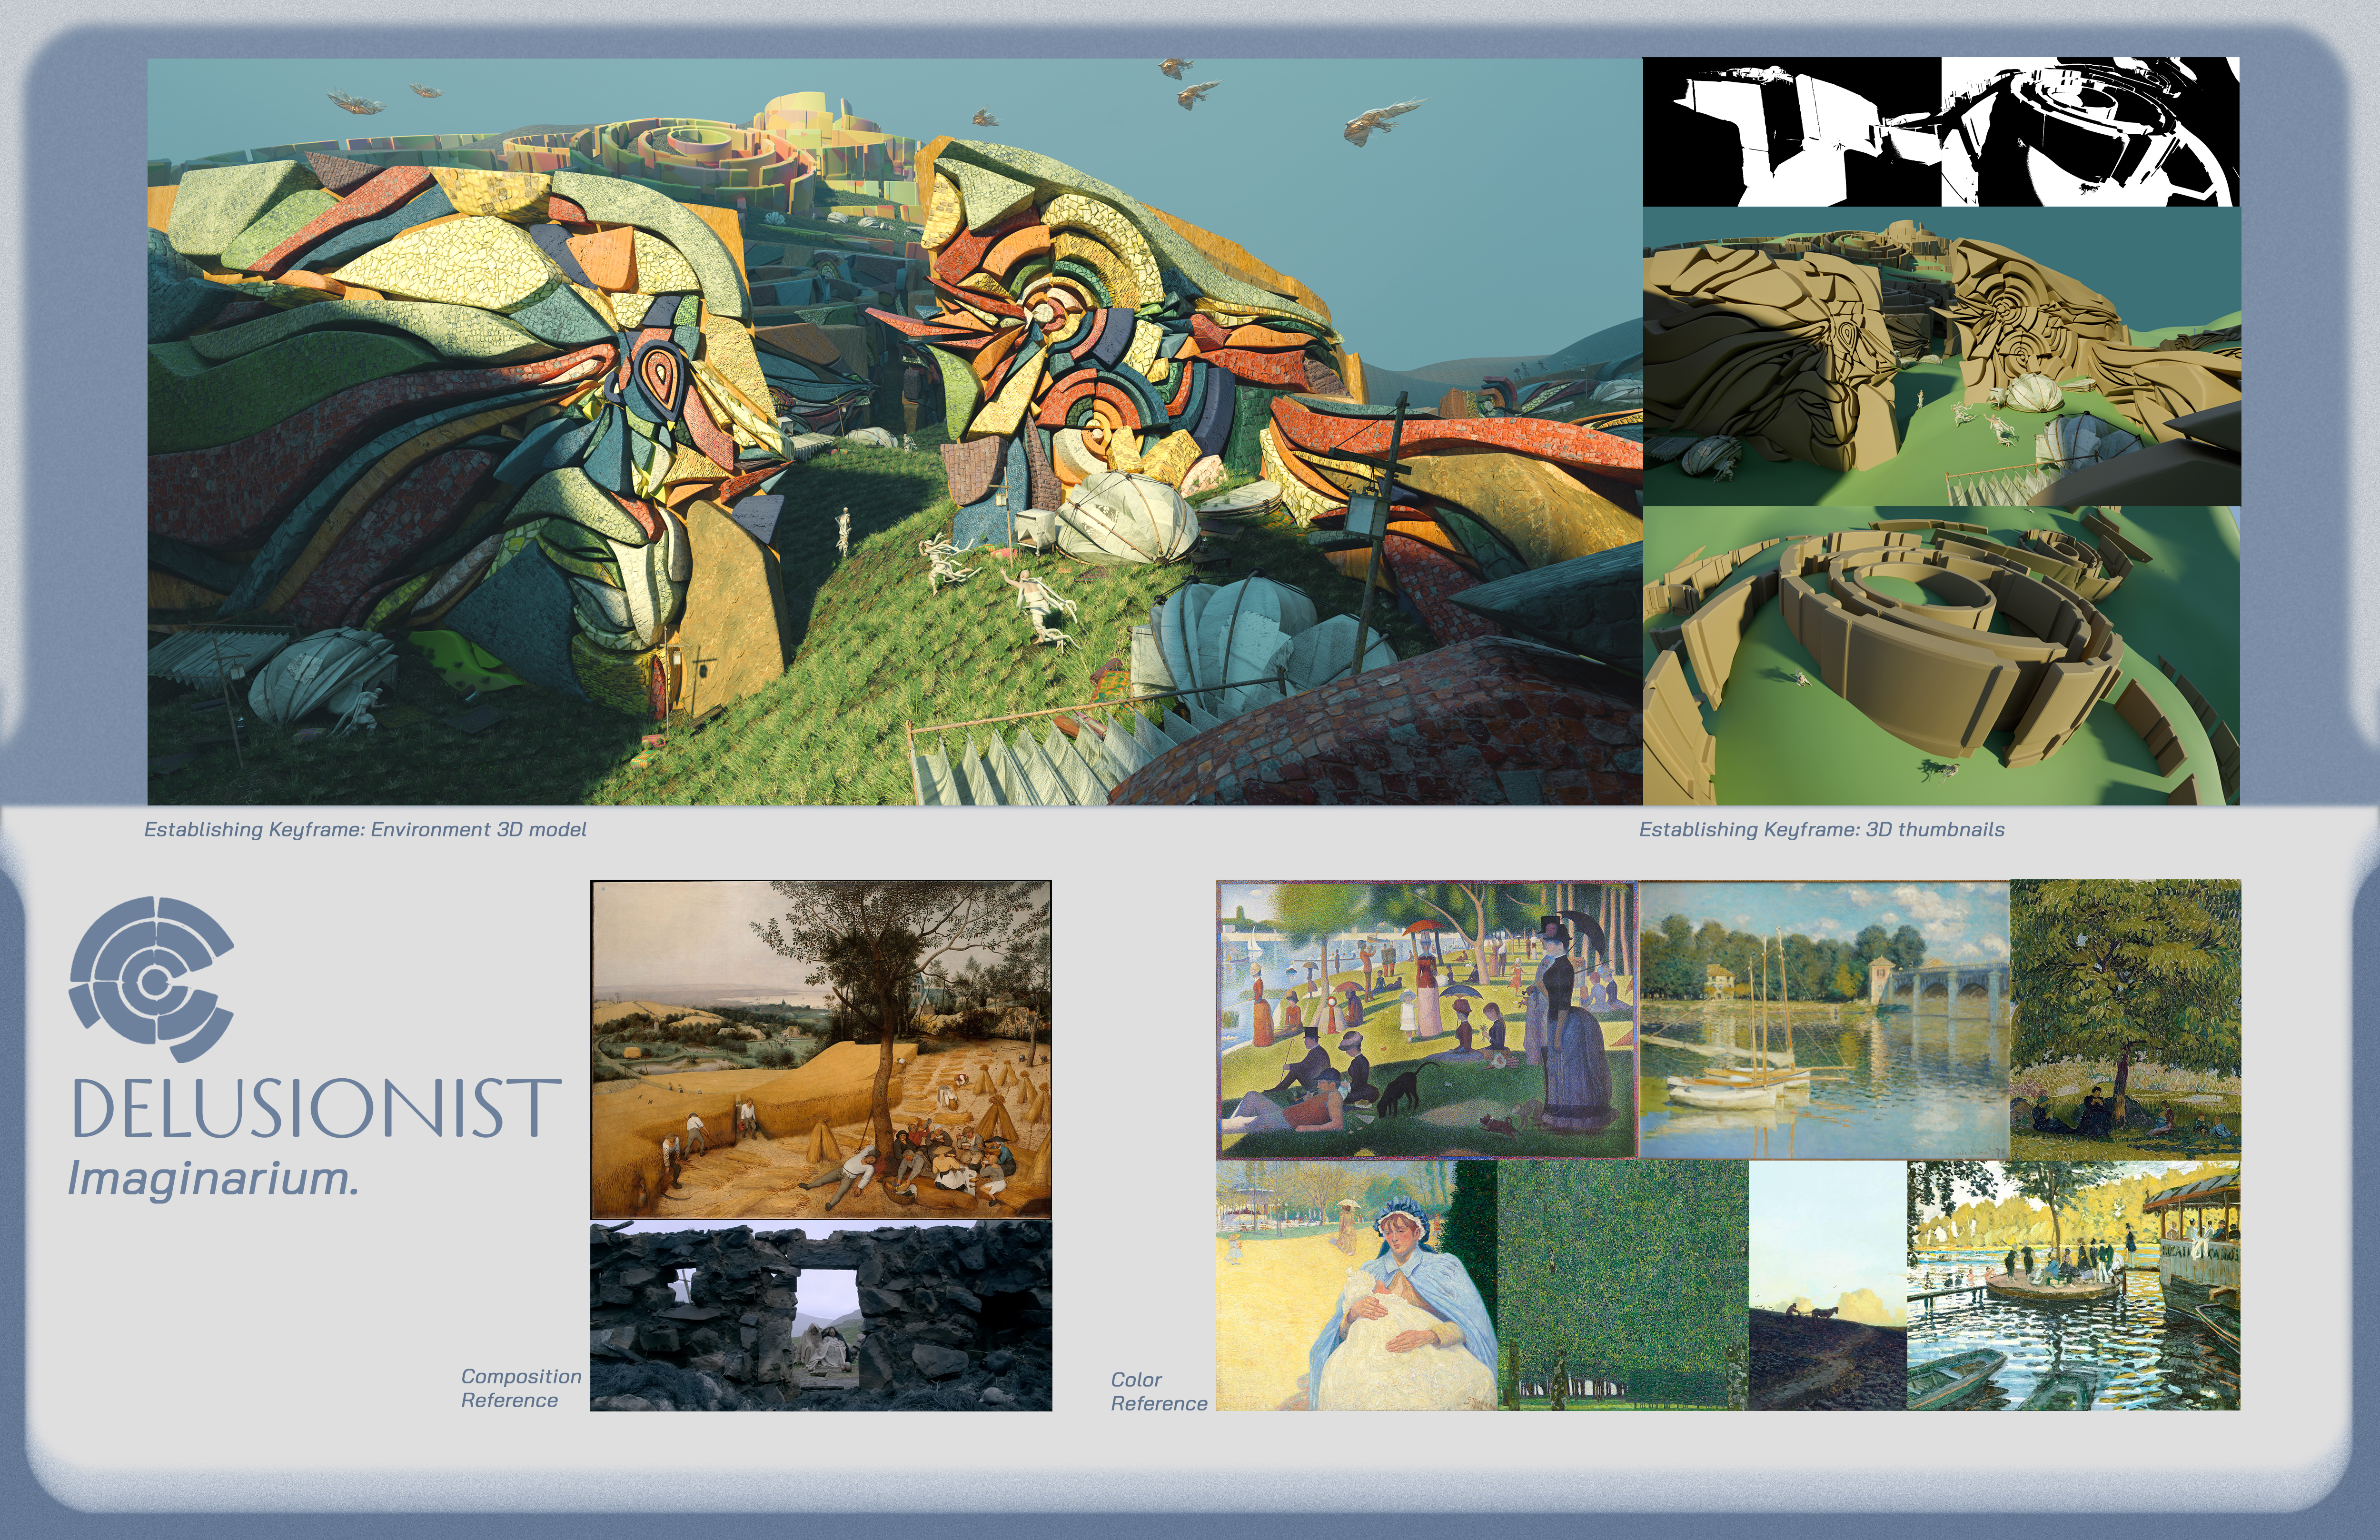Click the Bruegel harvesters painting reference

pyautogui.click(x=820, y=1049)
